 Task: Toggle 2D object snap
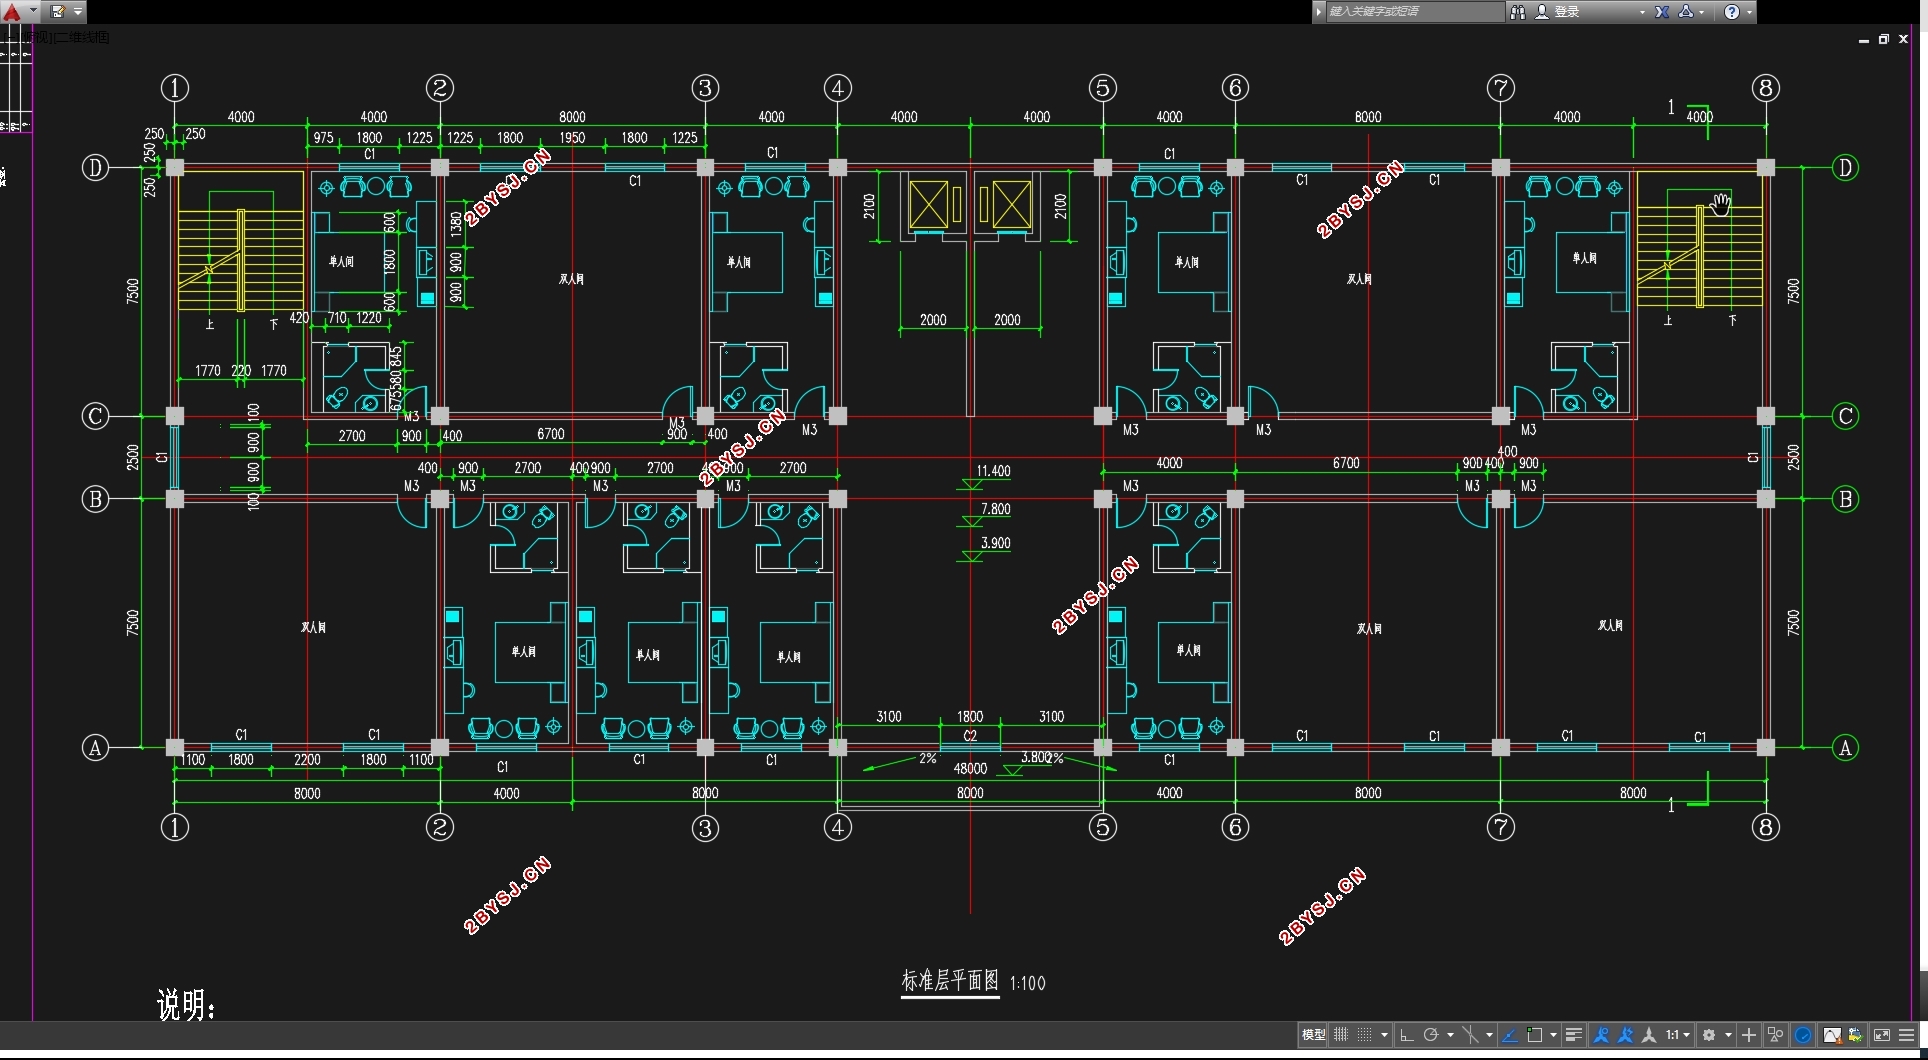[1534, 1035]
